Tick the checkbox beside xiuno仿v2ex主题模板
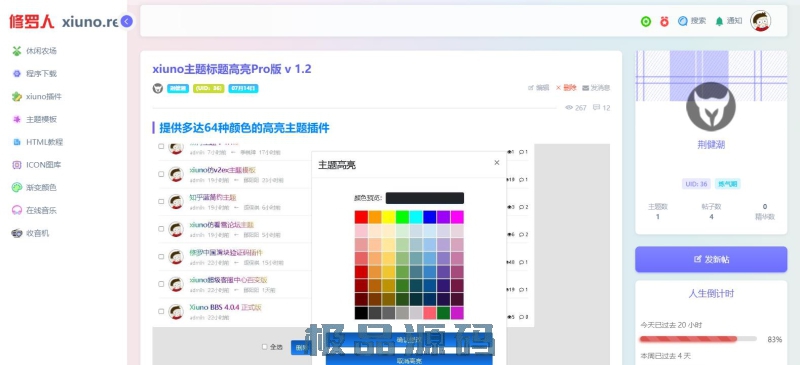Image resolution: width=800 pixels, height=365 pixels. [x=161, y=174]
